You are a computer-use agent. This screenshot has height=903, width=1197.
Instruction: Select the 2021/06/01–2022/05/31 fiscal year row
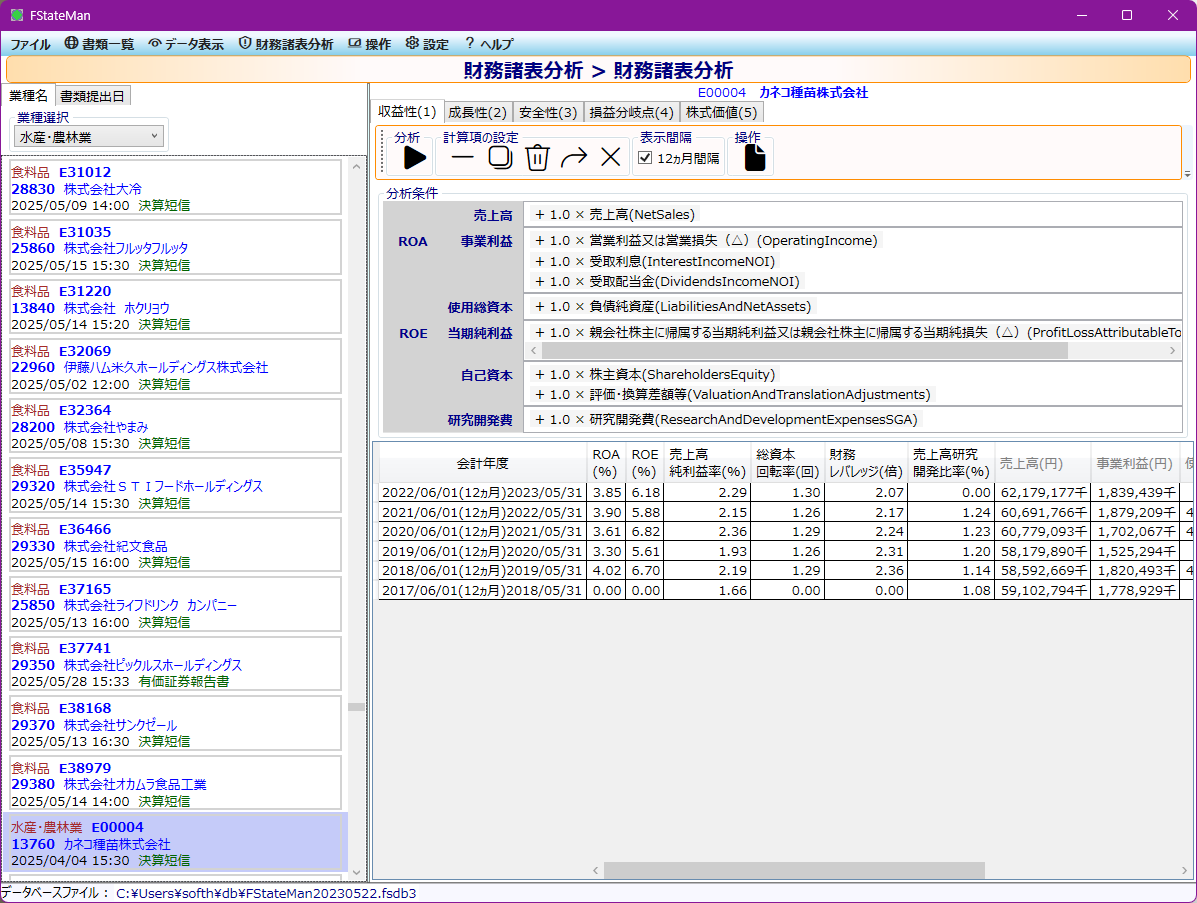[786, 513]
